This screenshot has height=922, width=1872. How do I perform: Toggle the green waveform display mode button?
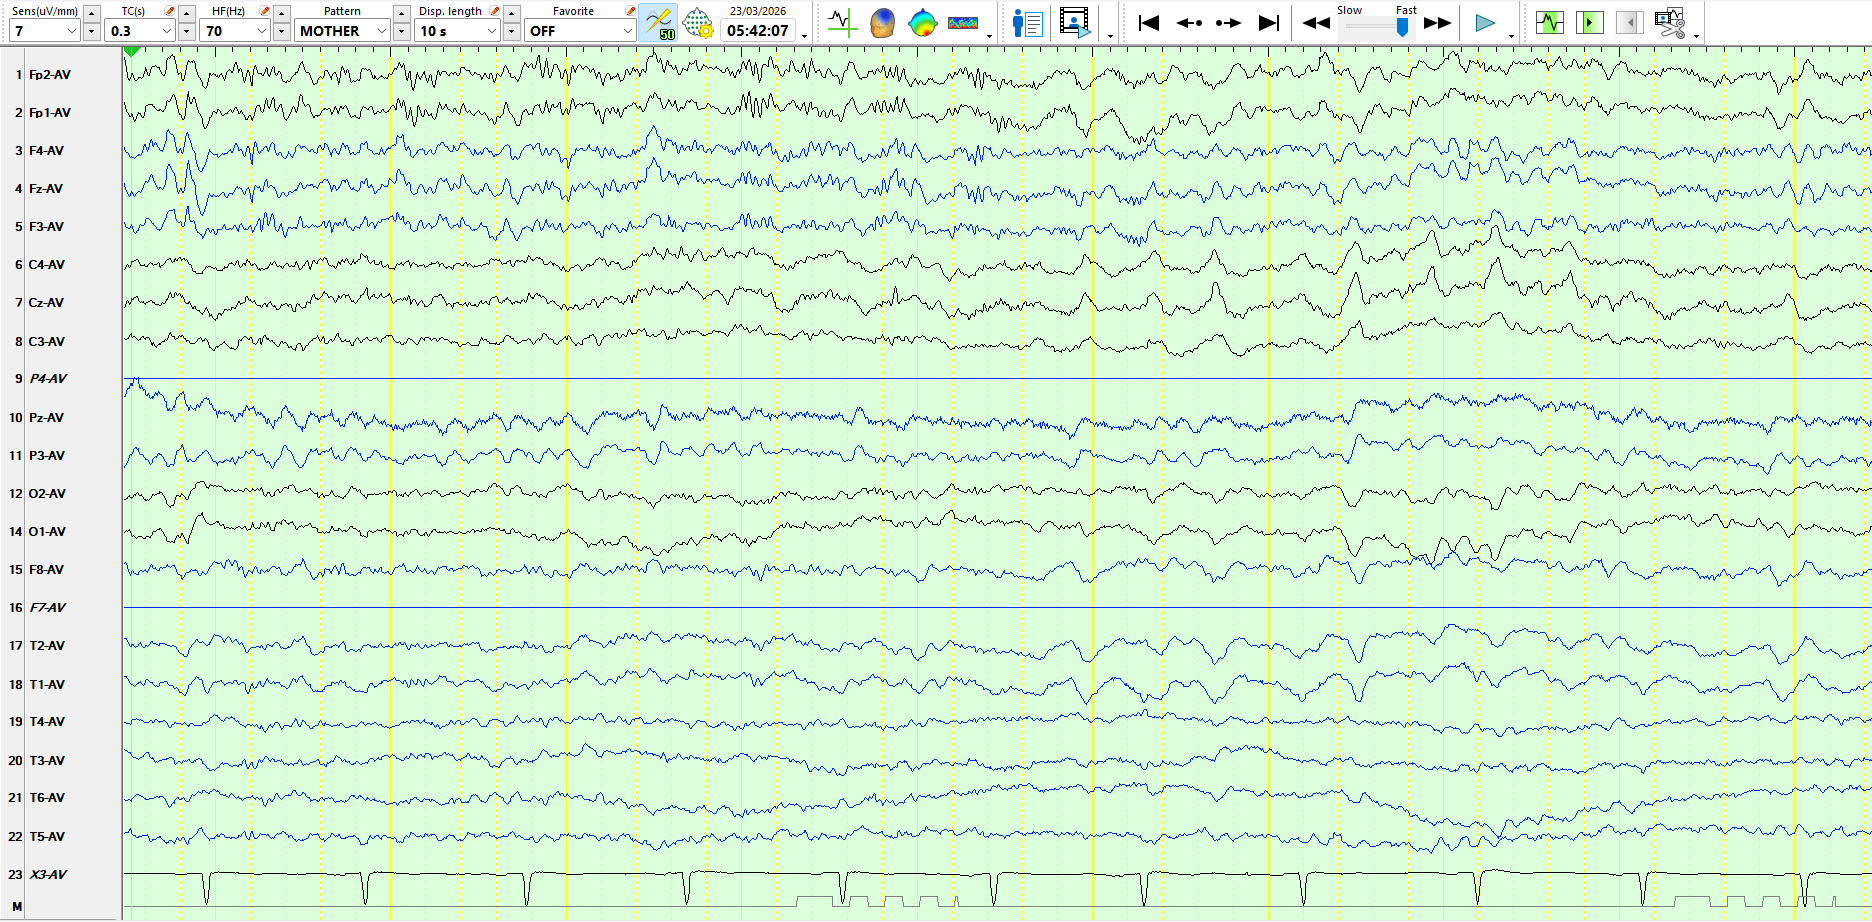(x=1550, y=23)
